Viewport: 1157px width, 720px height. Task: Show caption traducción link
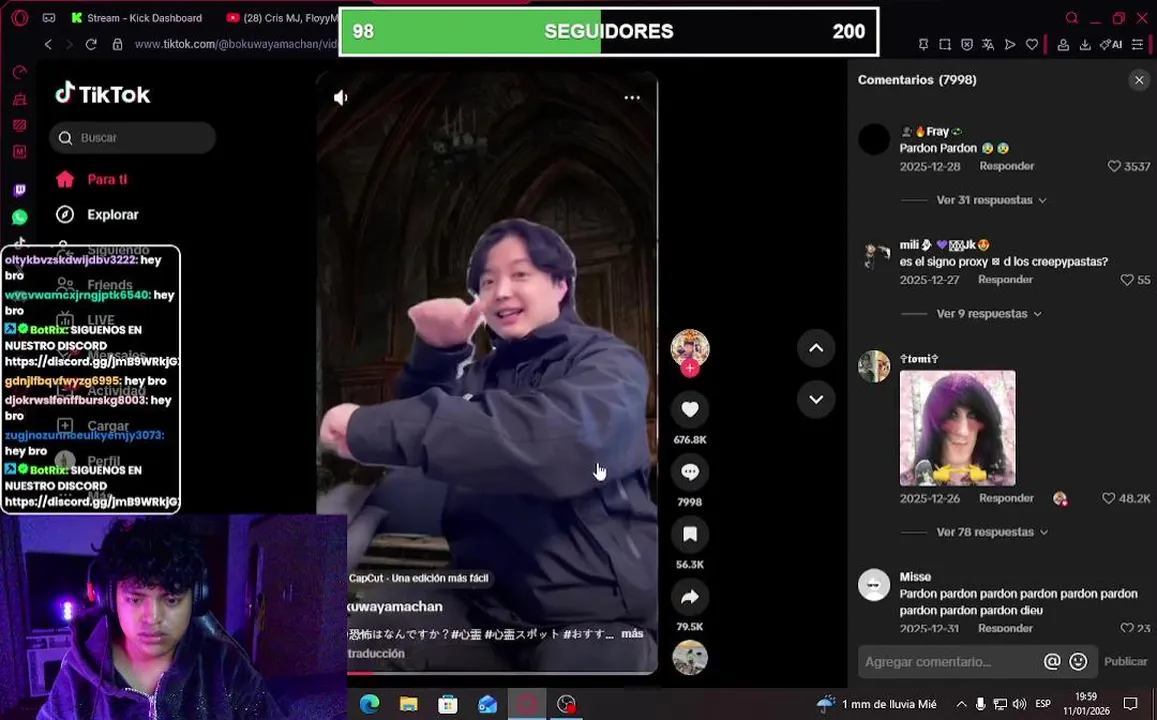376,654
